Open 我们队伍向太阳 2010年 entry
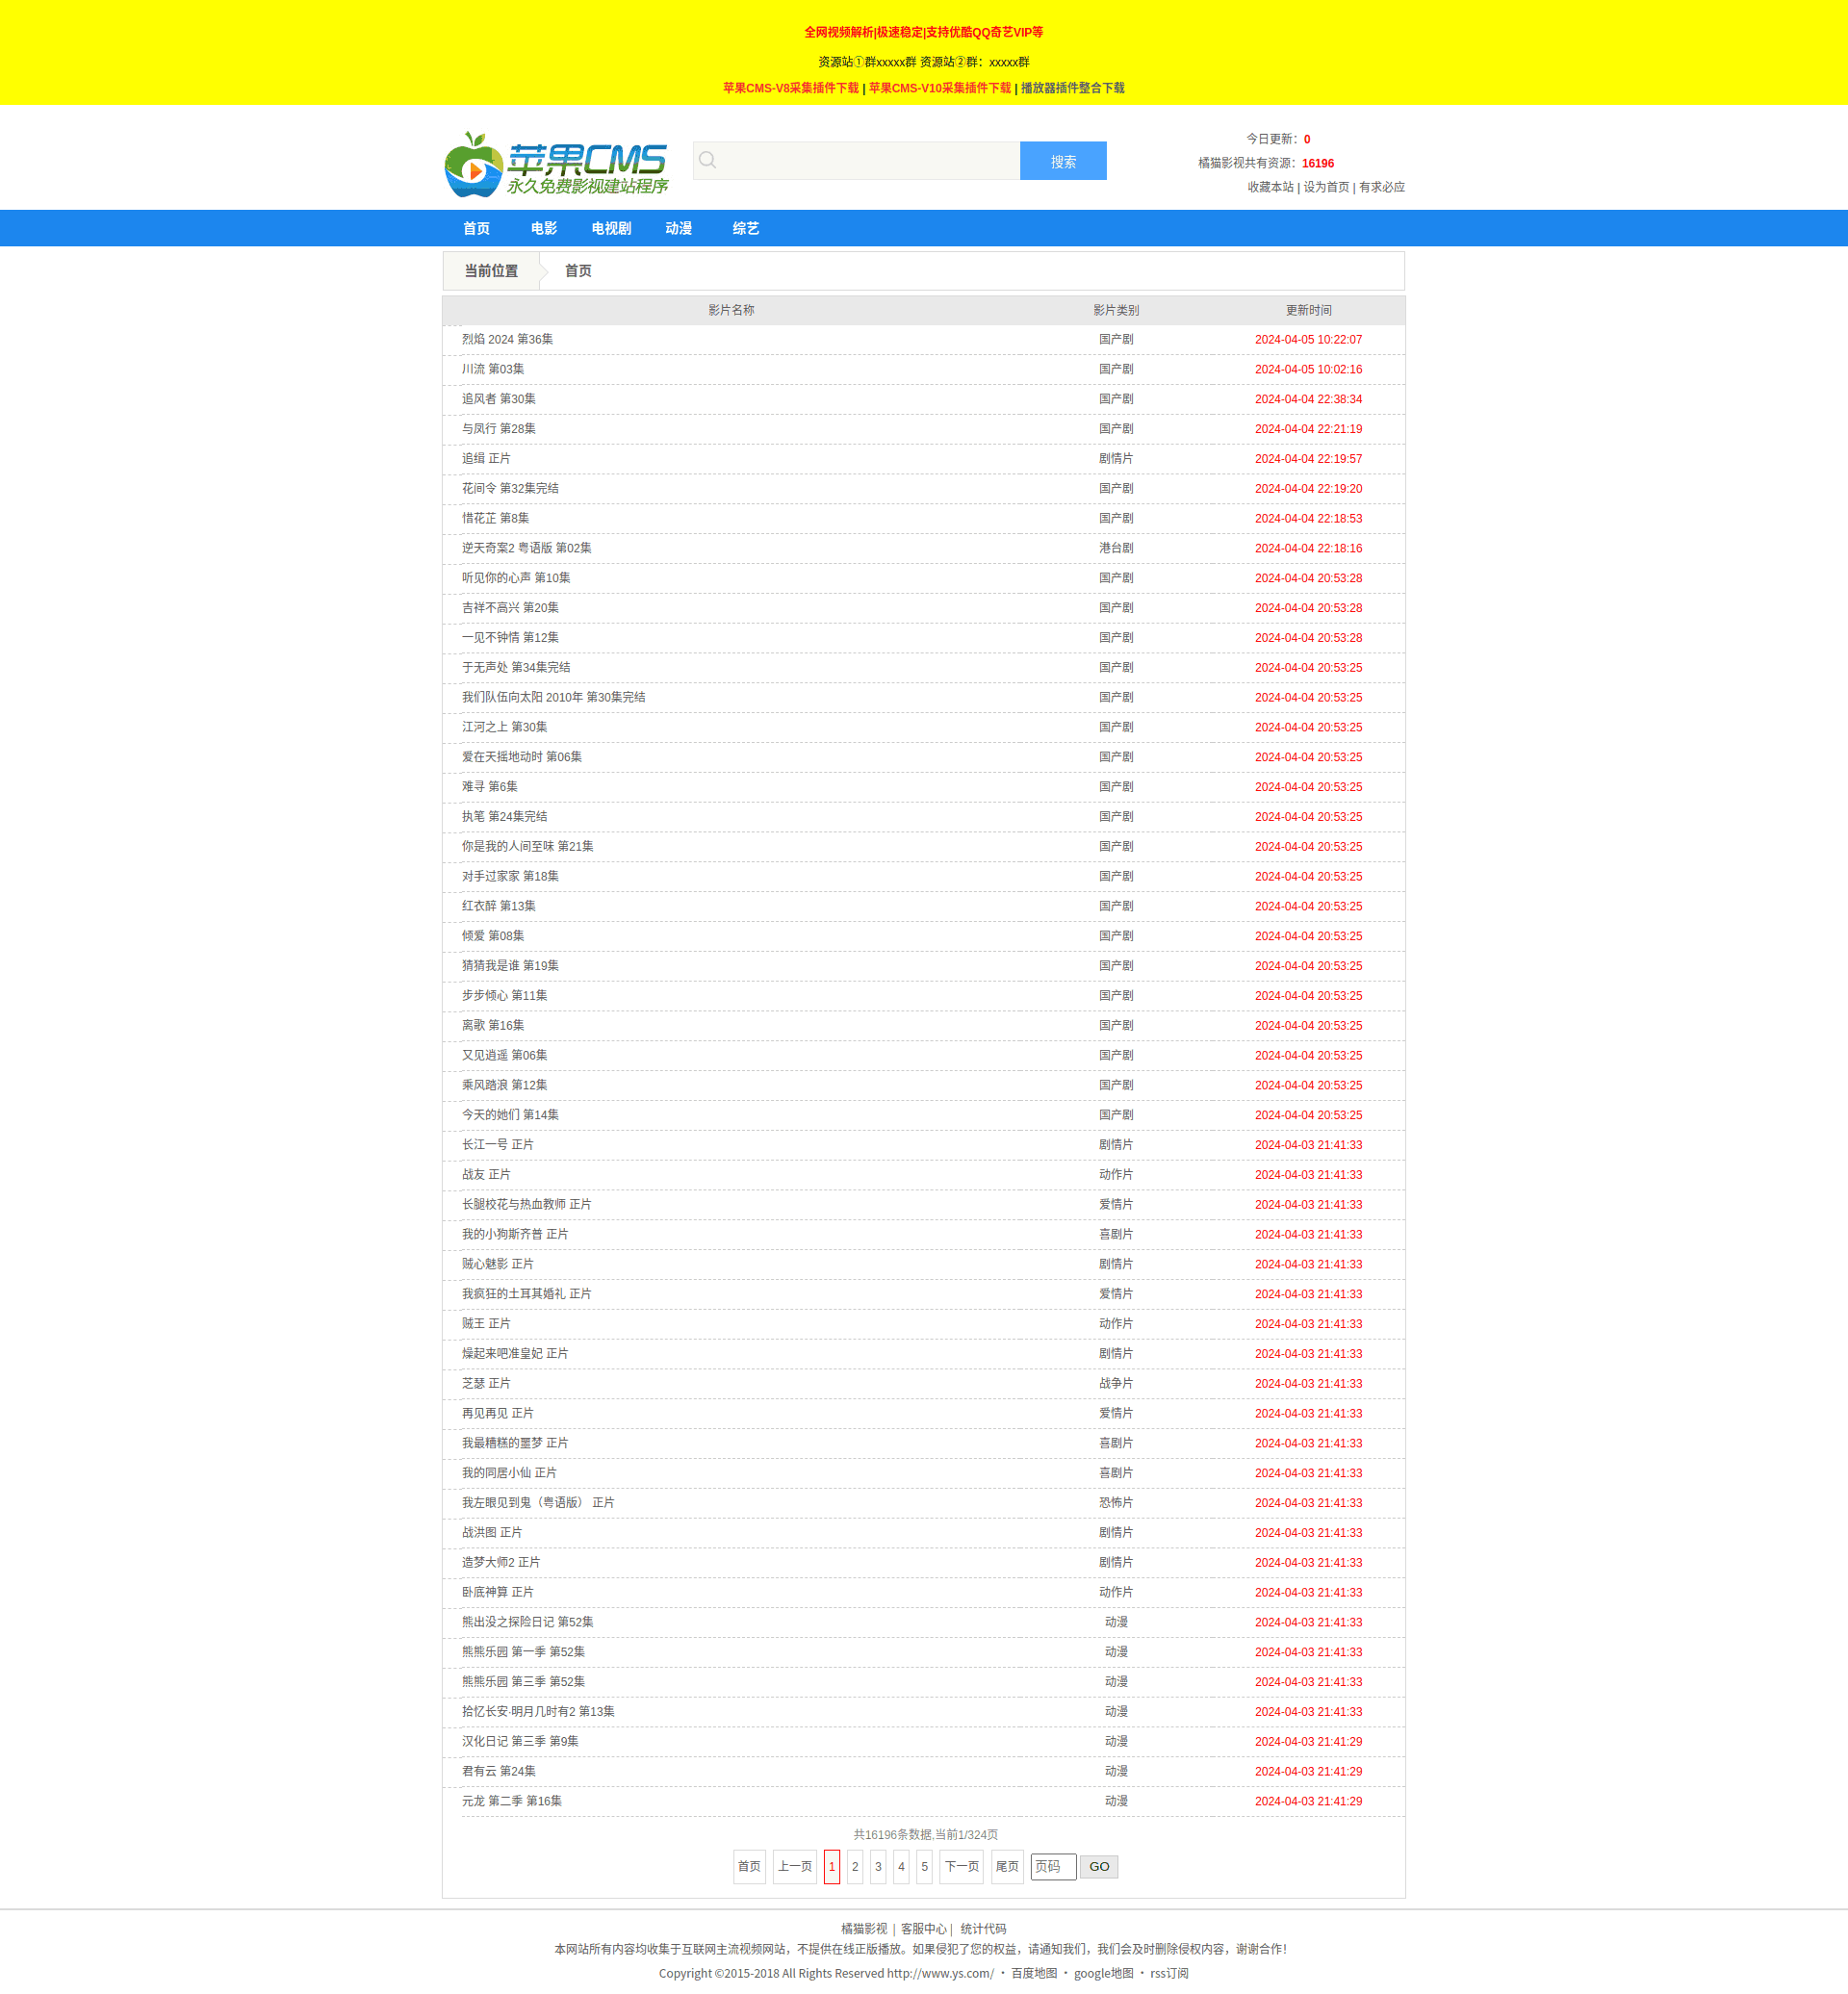The image size is (1848, 1994). [553, 697]
